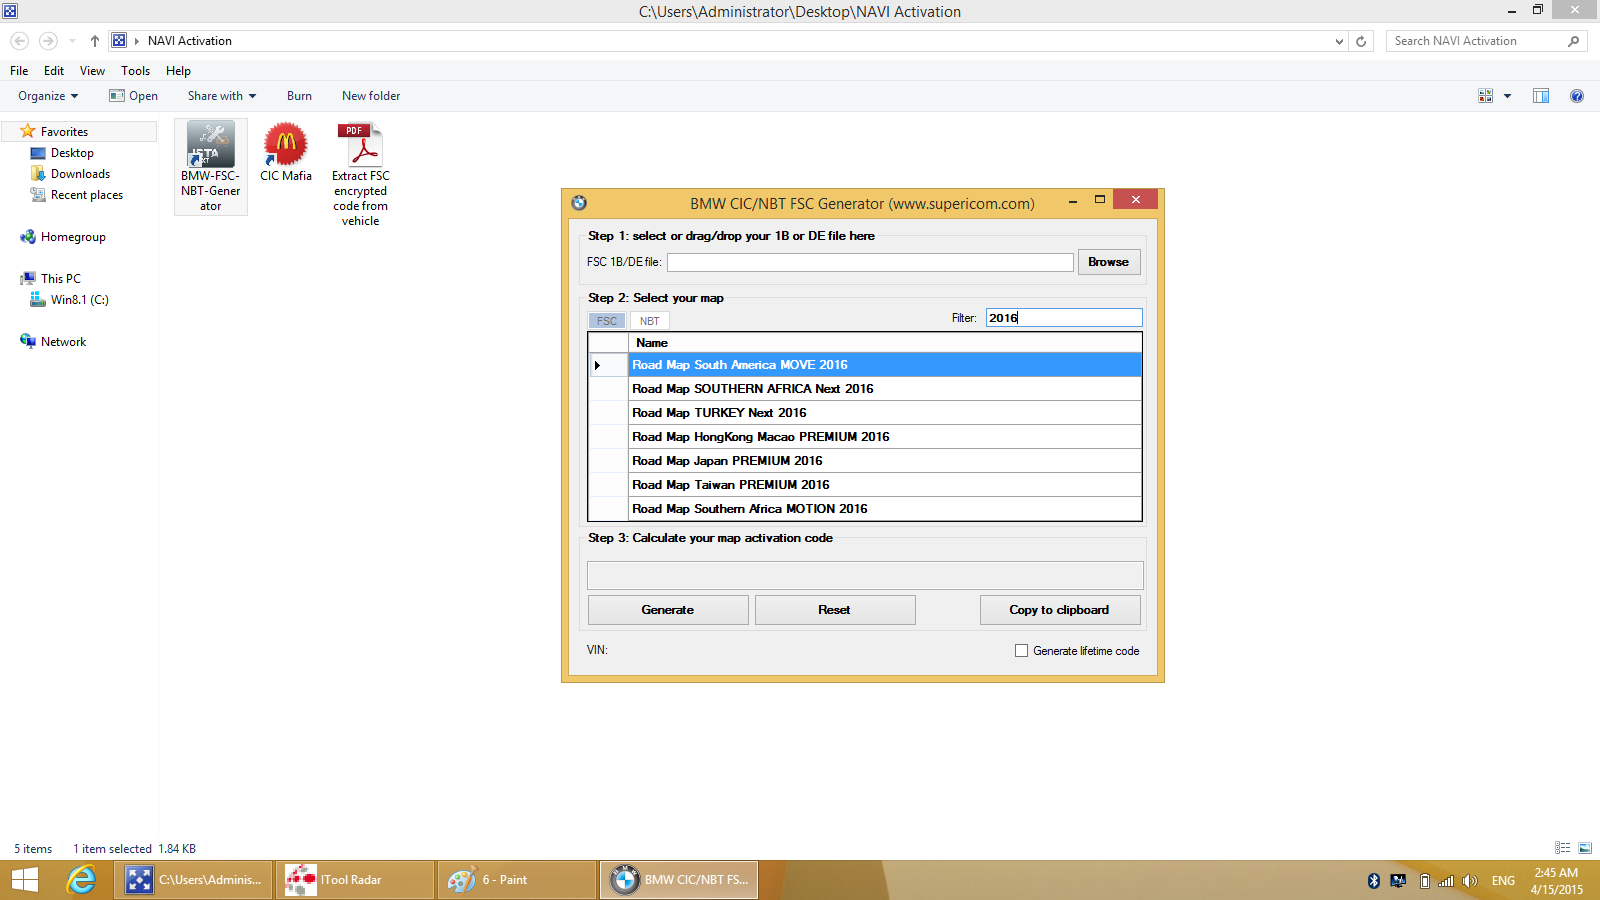
Task: Open view options dropdown arrow
Action: click(1507, 96)
